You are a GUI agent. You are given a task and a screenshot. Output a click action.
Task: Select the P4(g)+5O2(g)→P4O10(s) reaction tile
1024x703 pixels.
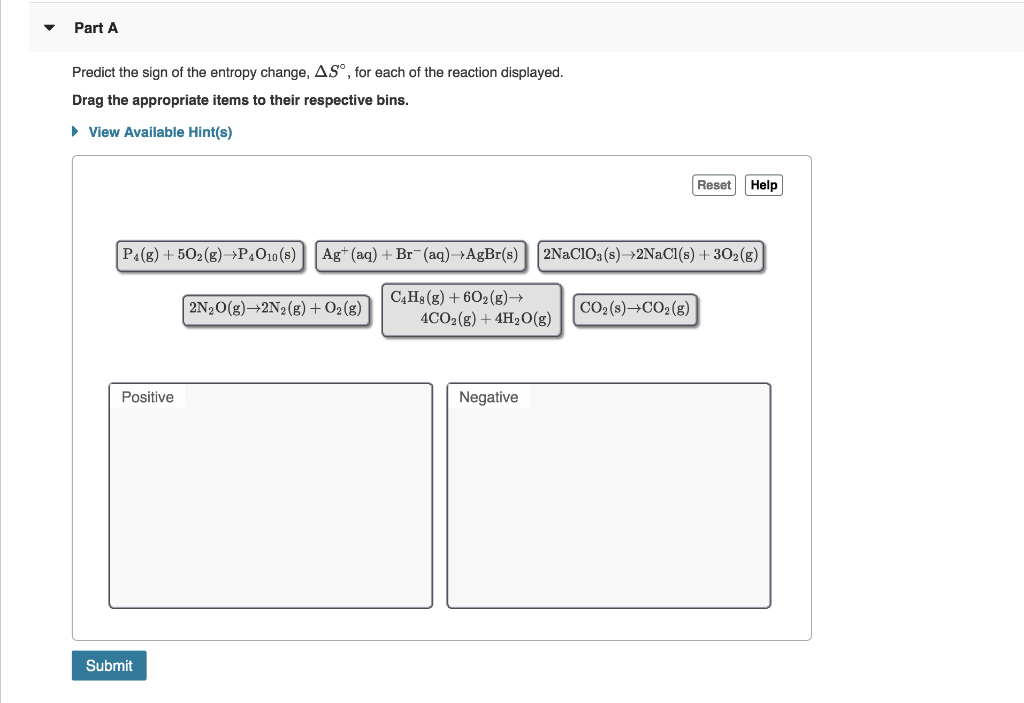[210, 255]
